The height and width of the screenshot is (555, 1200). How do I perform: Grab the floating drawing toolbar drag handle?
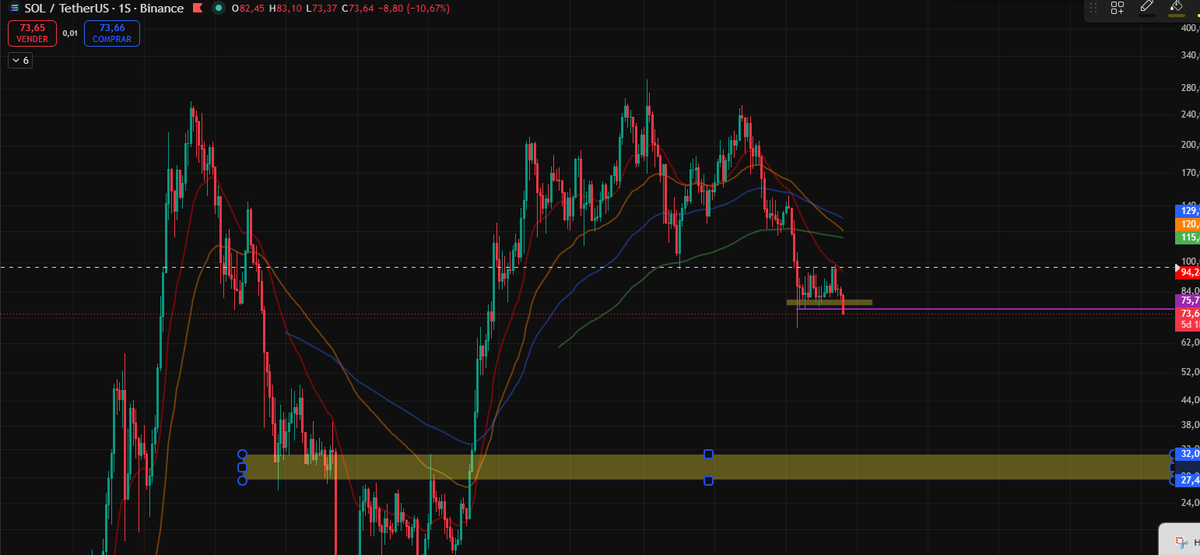1092,7
